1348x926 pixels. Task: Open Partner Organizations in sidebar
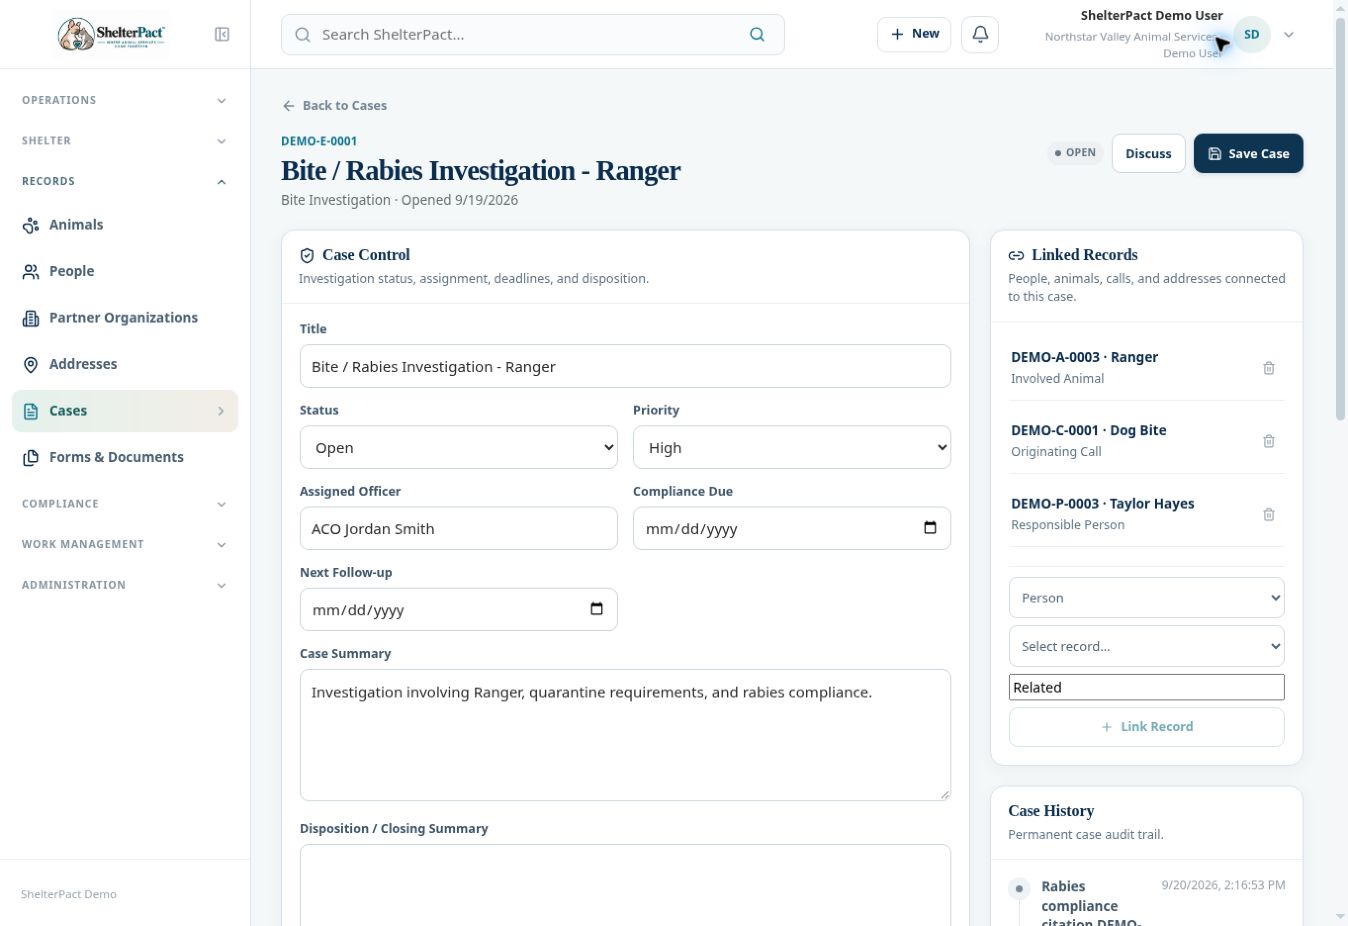125,318
